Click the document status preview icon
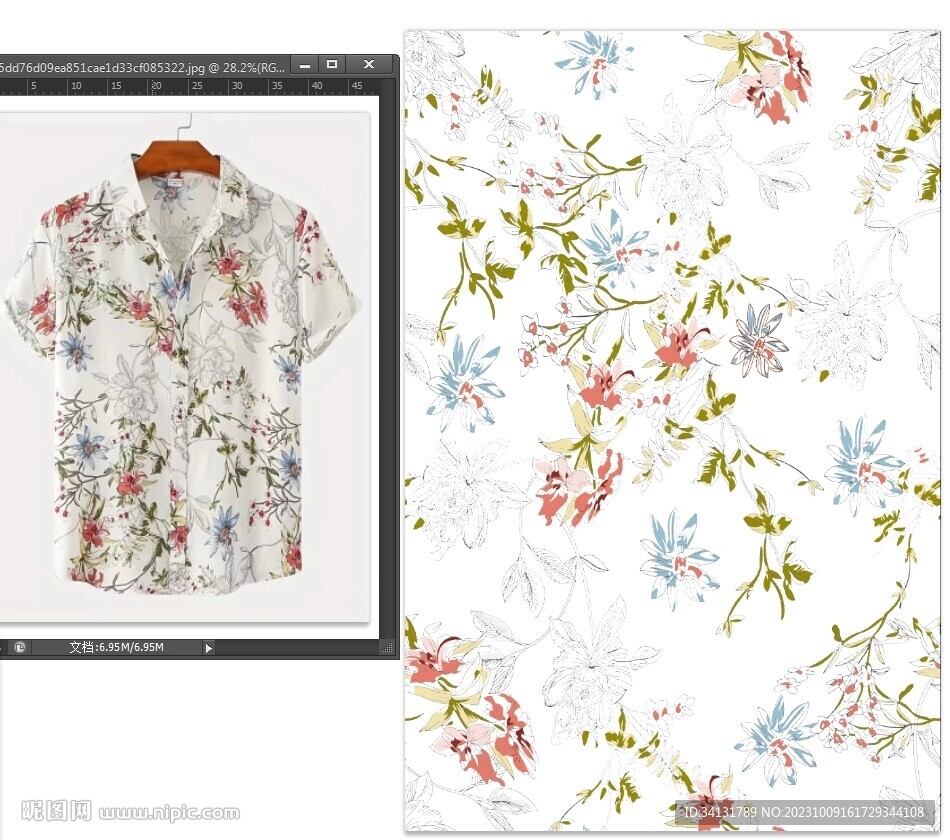The height and width of the screenshot is (840, 950). 19,648
